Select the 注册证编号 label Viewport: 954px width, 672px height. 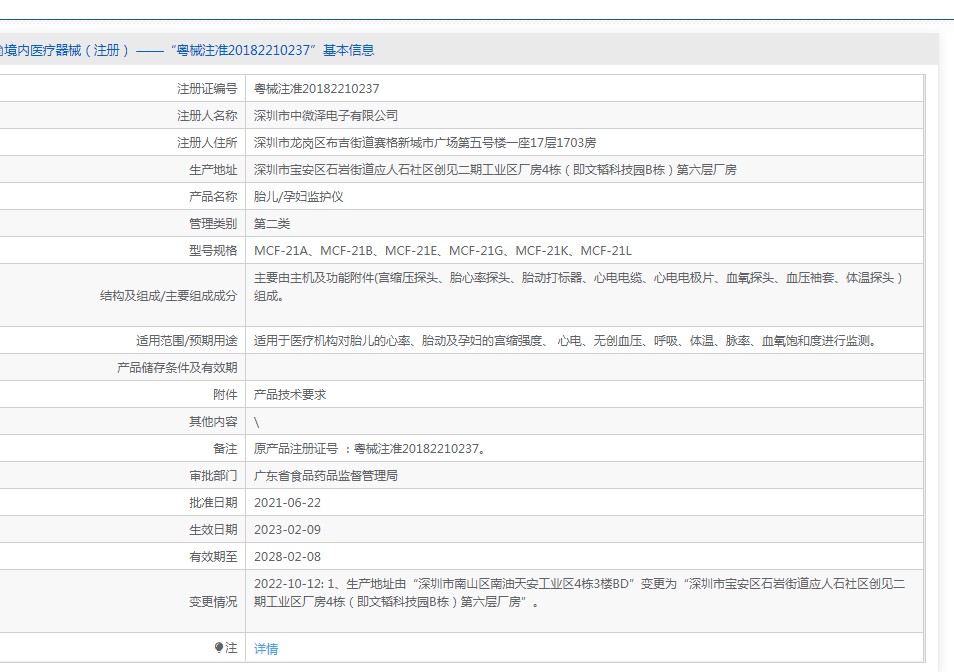point(207,89)
